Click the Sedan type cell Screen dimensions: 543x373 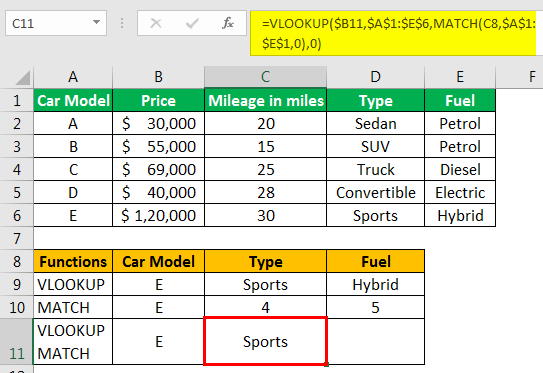(376, 123)
